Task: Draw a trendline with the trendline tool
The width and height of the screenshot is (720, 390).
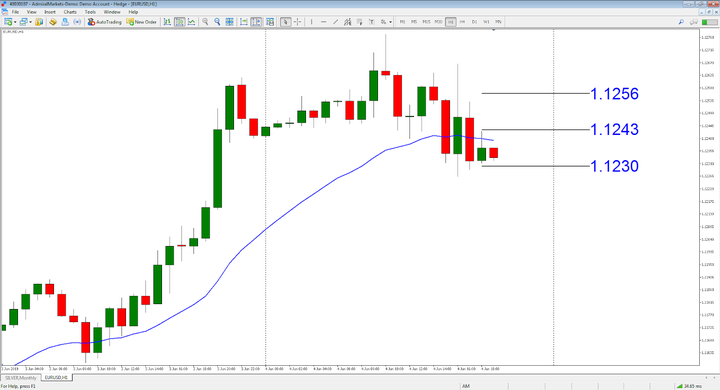Action: (x=335, y=22)
